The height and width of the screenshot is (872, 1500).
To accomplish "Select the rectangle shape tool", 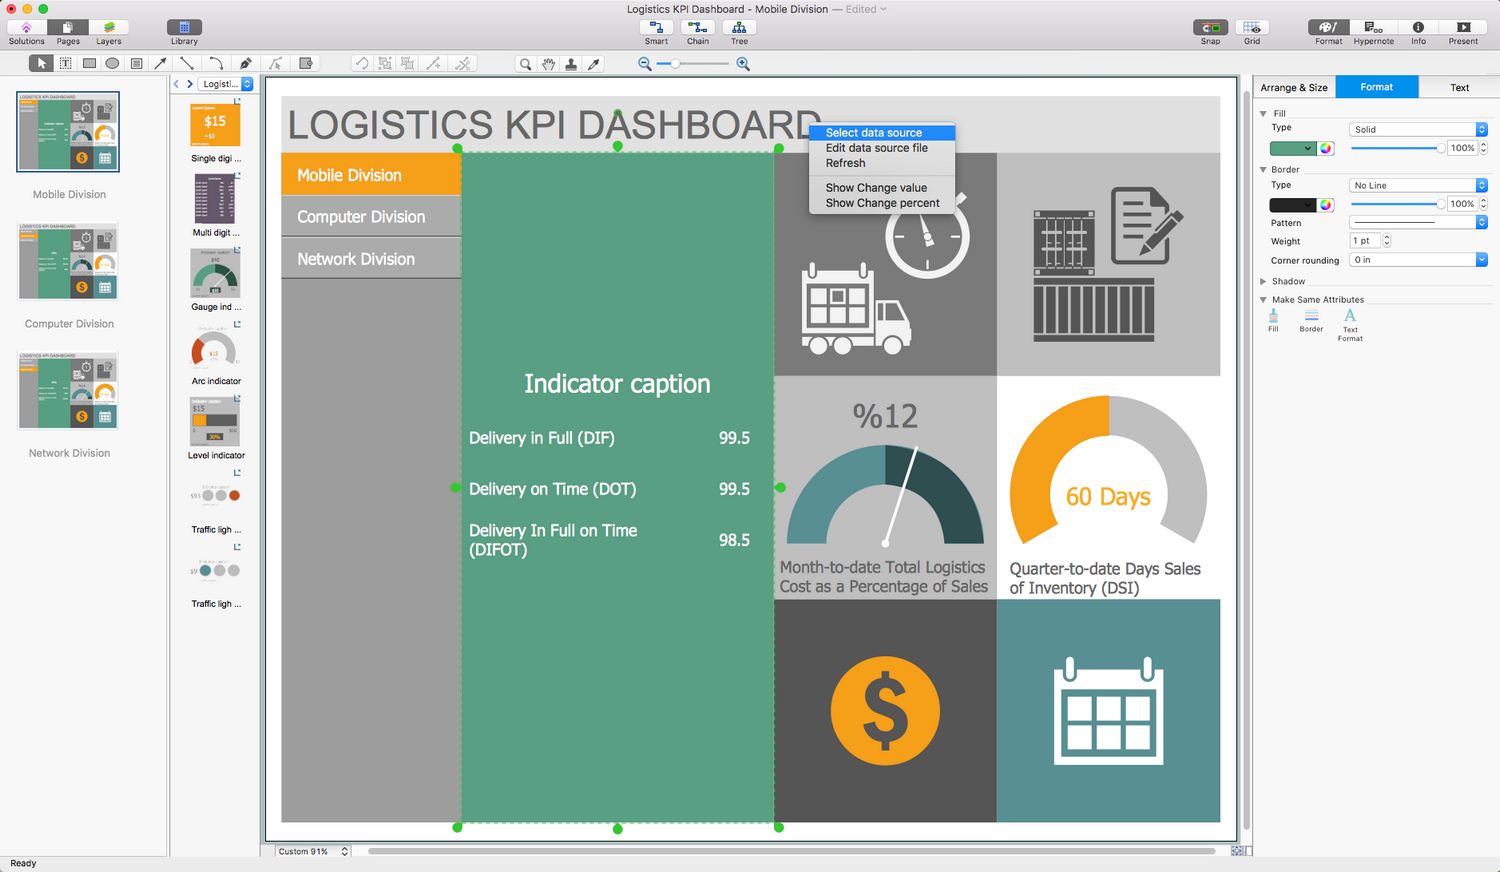I will (89, 63).
